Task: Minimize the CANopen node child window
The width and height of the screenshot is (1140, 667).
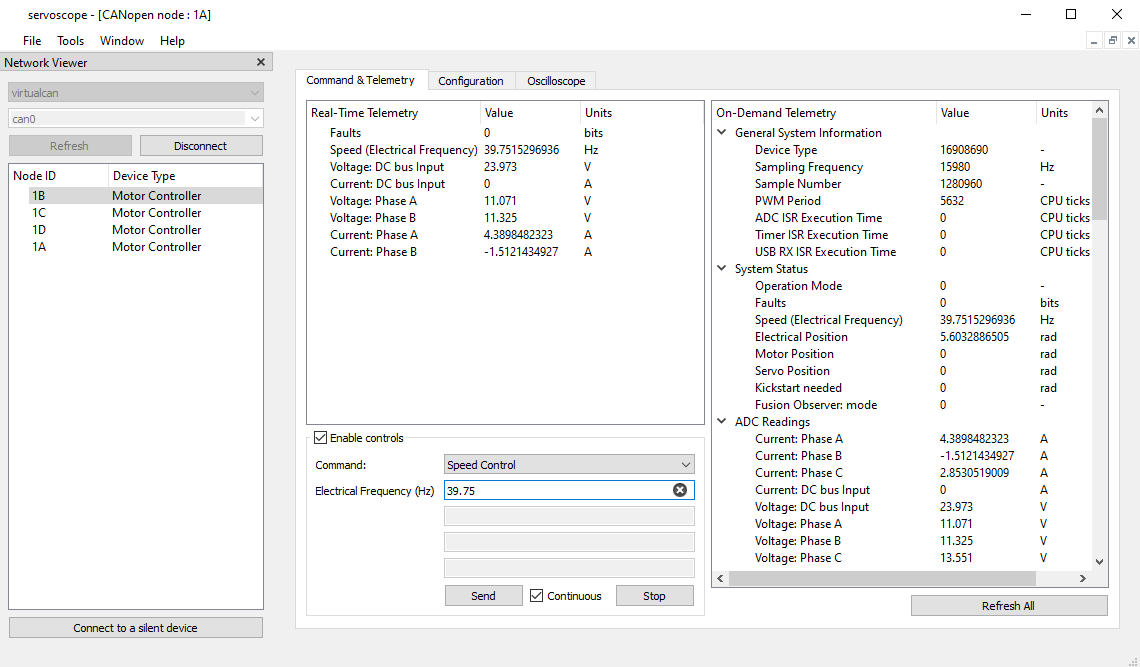Action: pyautogui.click(x=1094, y=39)
